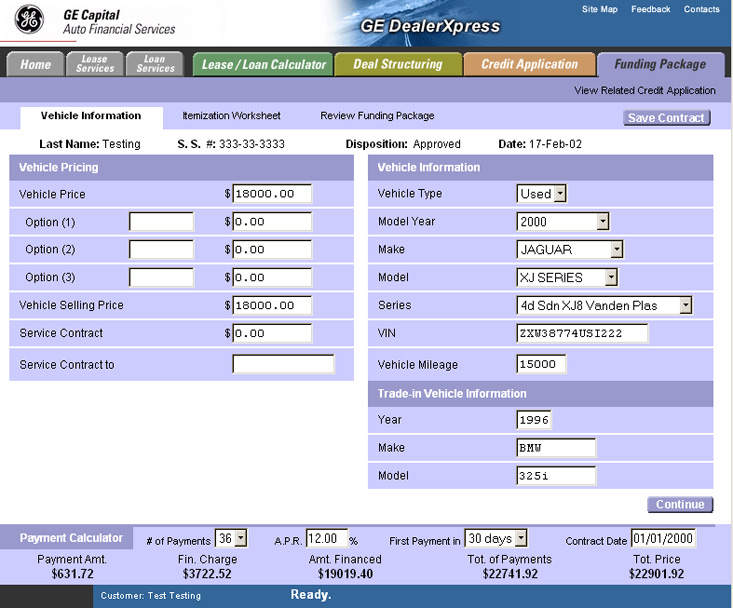
Task: Open the First Payment in dropdown
Action: click(496, 538)
